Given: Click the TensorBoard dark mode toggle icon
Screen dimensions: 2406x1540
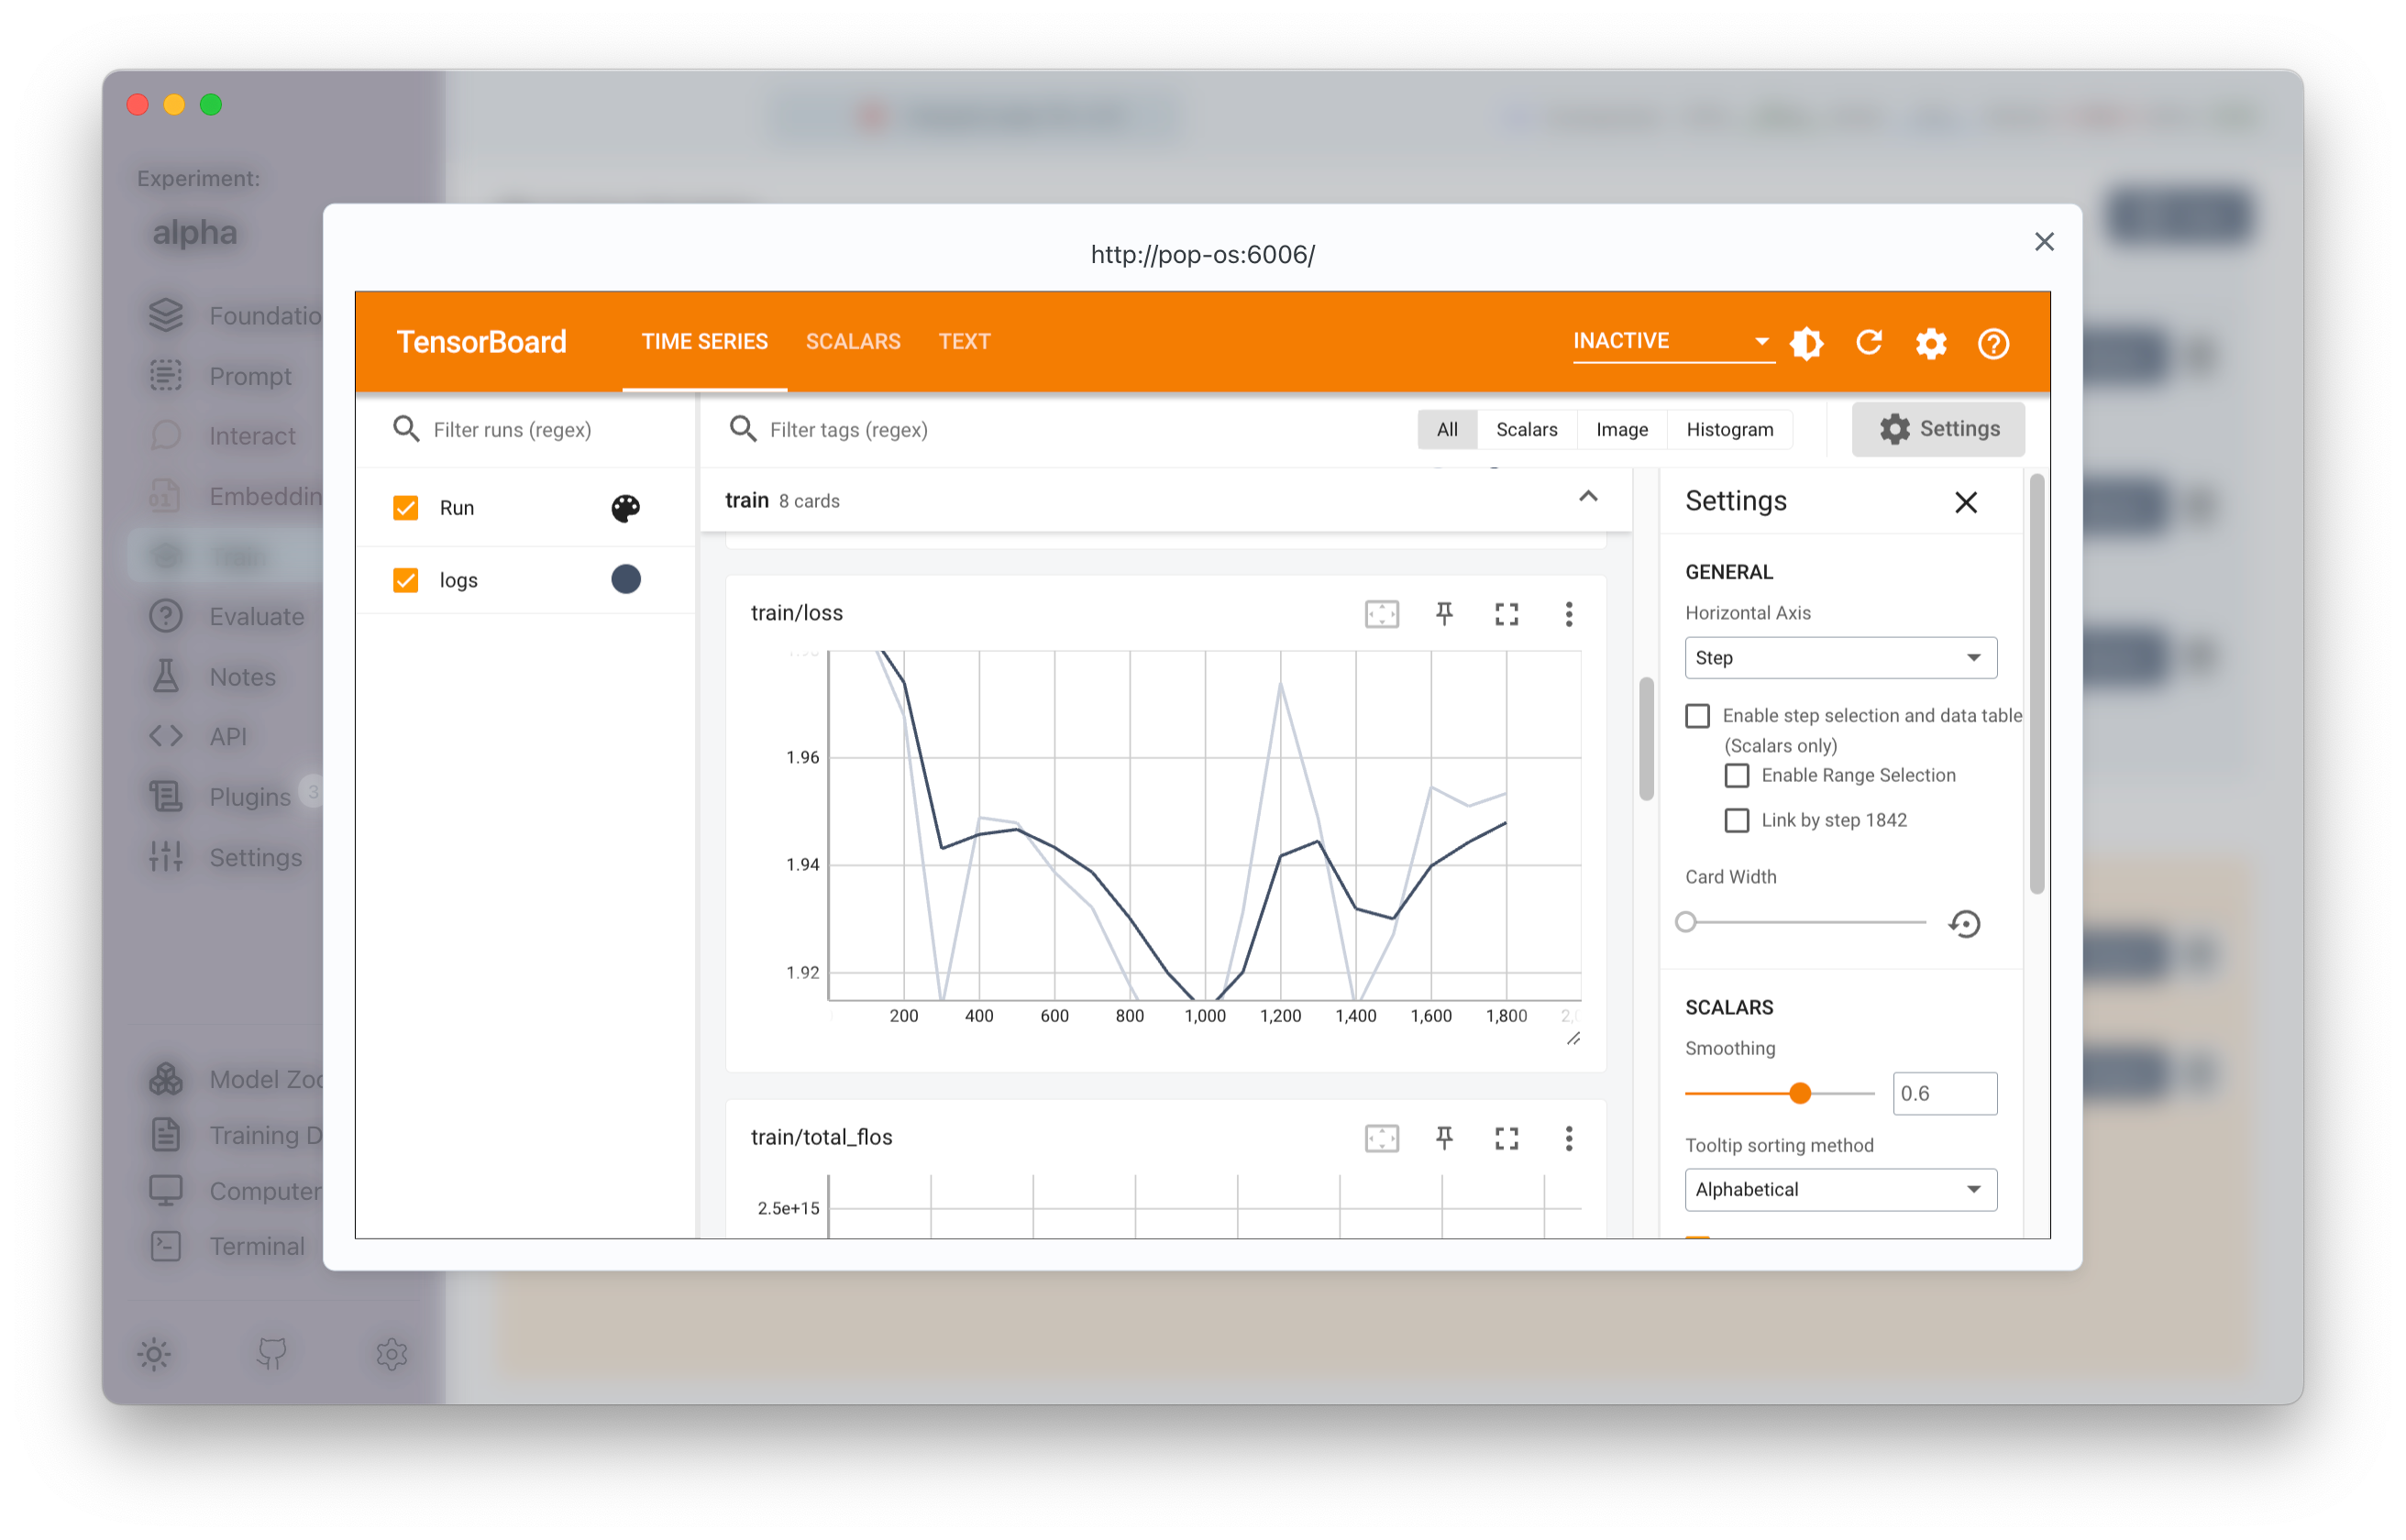Looking at the screenshot, I should [x=1808, y=342].
